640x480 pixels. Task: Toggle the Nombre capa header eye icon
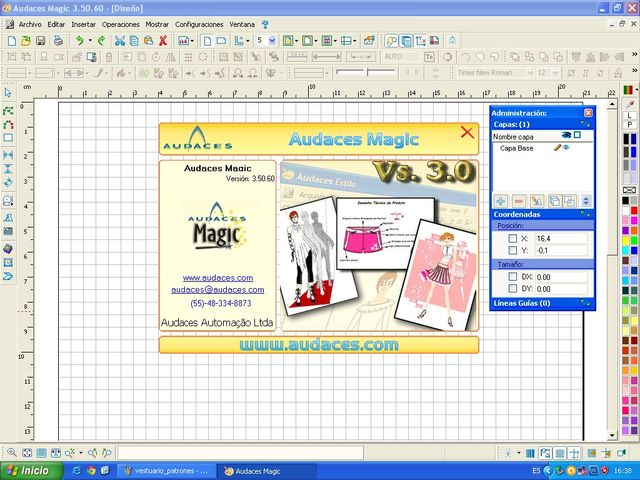[x=566, y=135]
